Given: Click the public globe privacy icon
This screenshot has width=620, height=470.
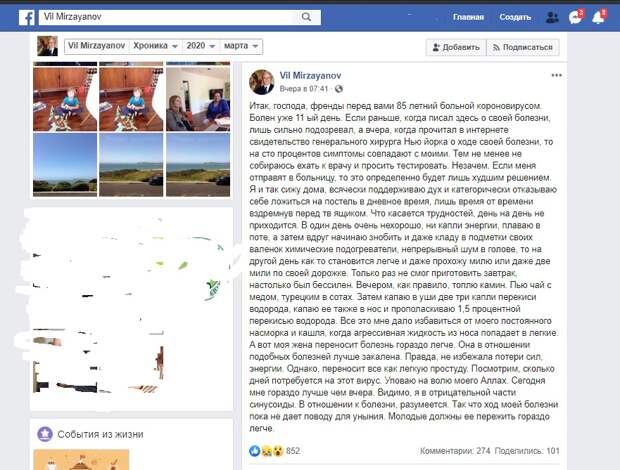Looking at the screenshot, I should click(339, 89).
